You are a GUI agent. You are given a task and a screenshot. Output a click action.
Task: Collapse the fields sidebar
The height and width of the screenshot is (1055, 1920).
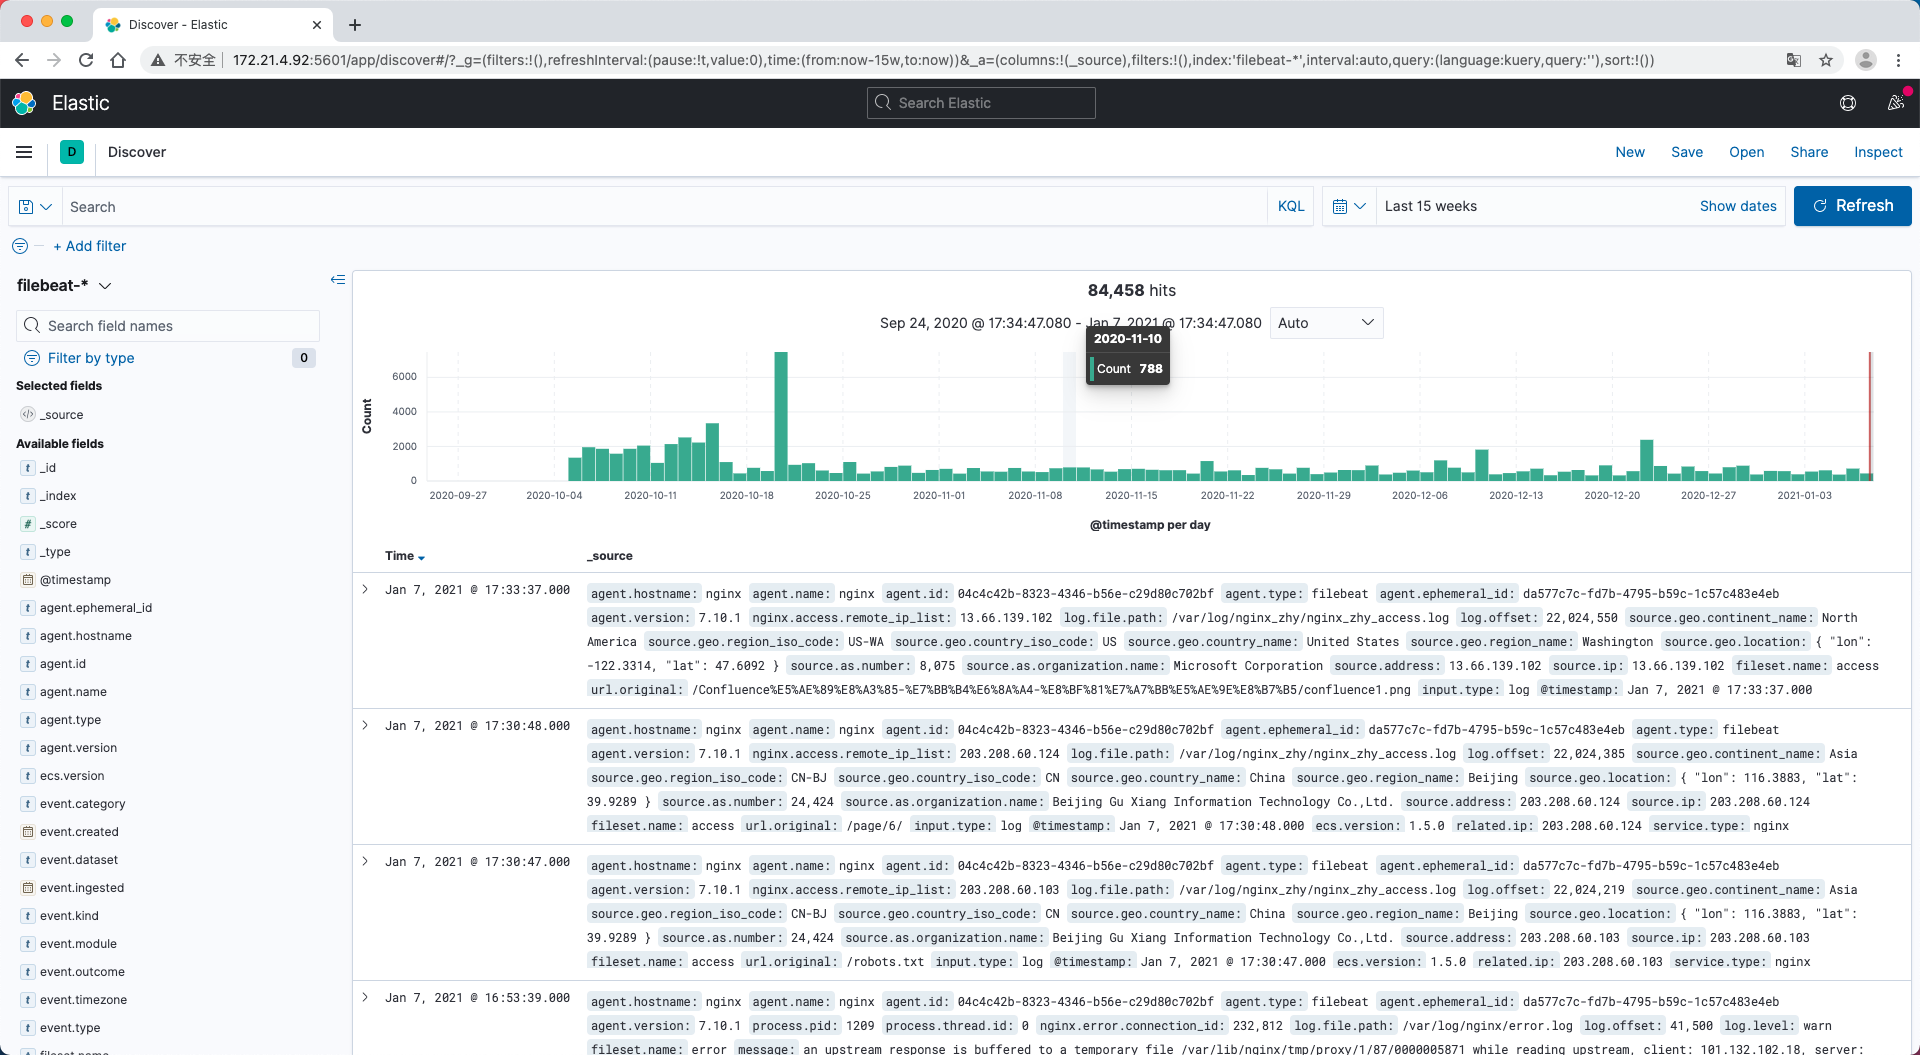(338, 280)
